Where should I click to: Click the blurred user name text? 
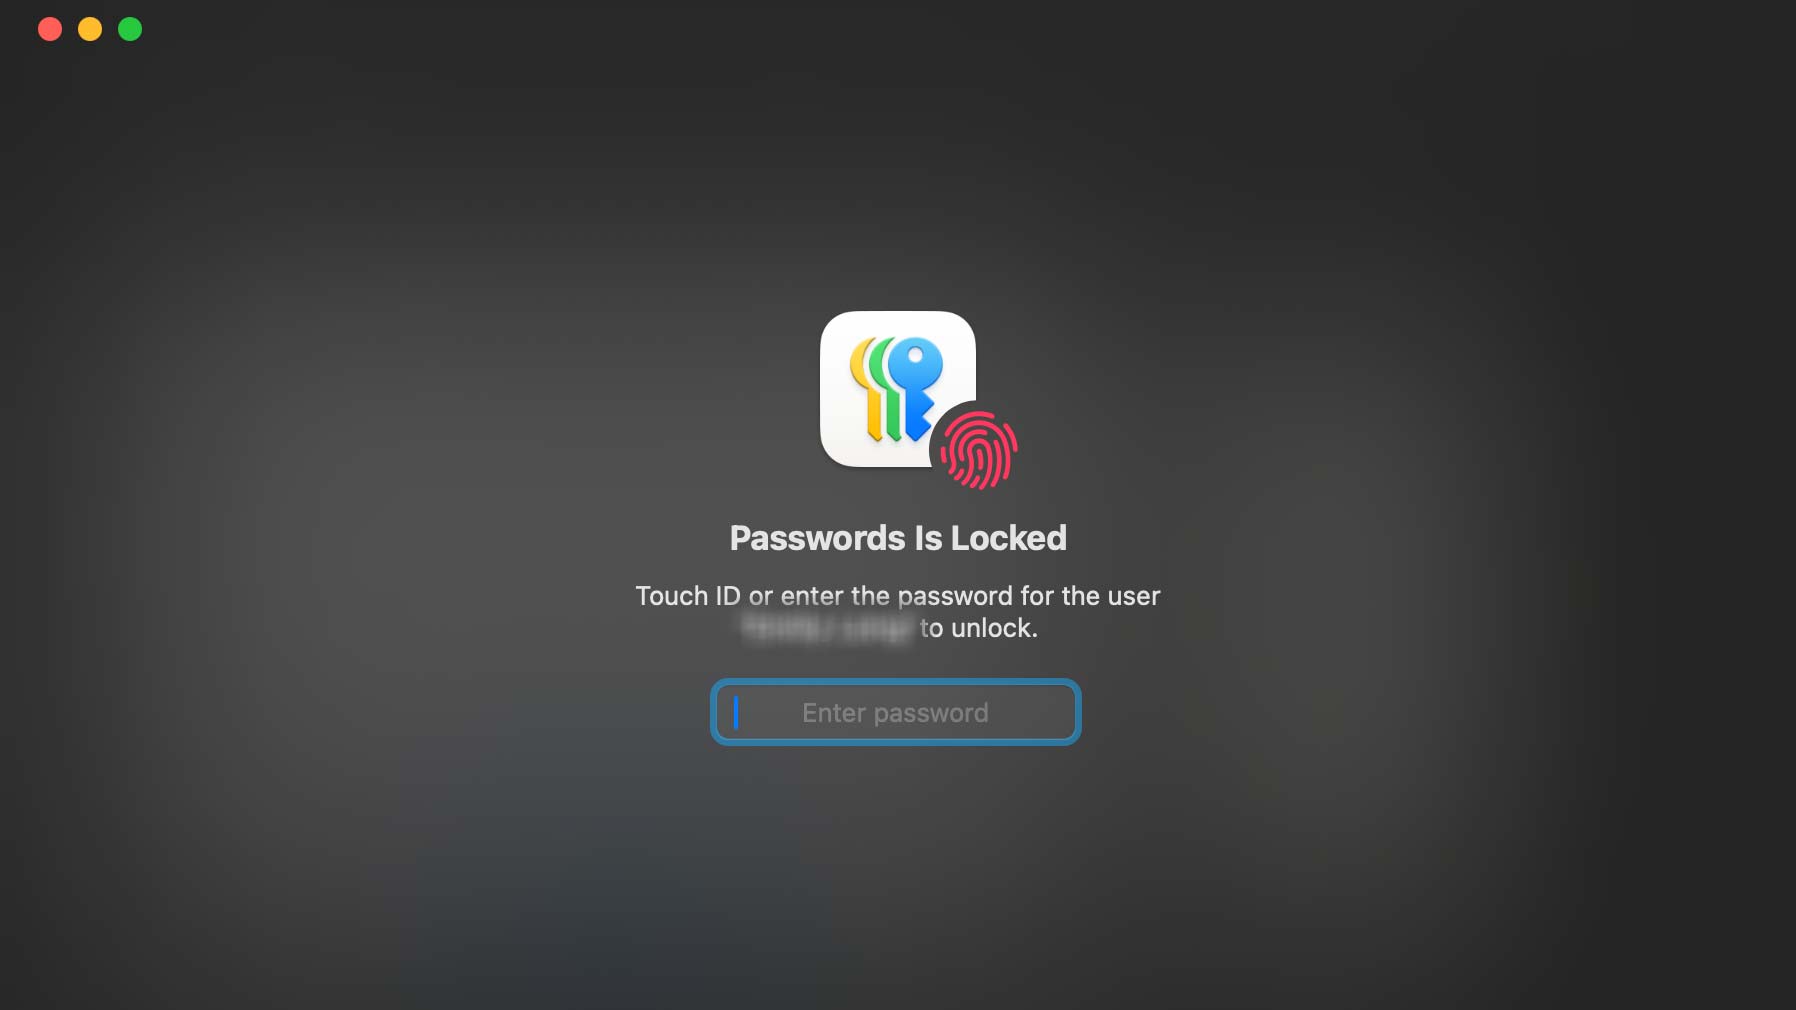pos(828,628)
